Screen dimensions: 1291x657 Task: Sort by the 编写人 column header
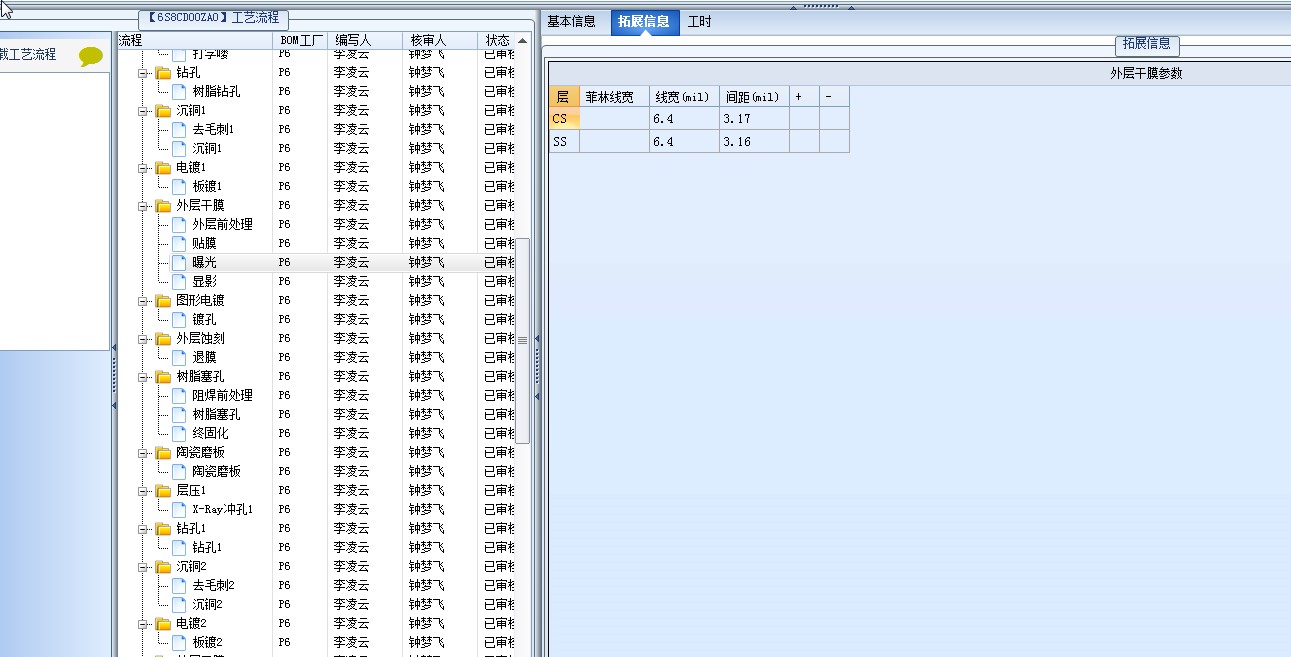point(366,40)
